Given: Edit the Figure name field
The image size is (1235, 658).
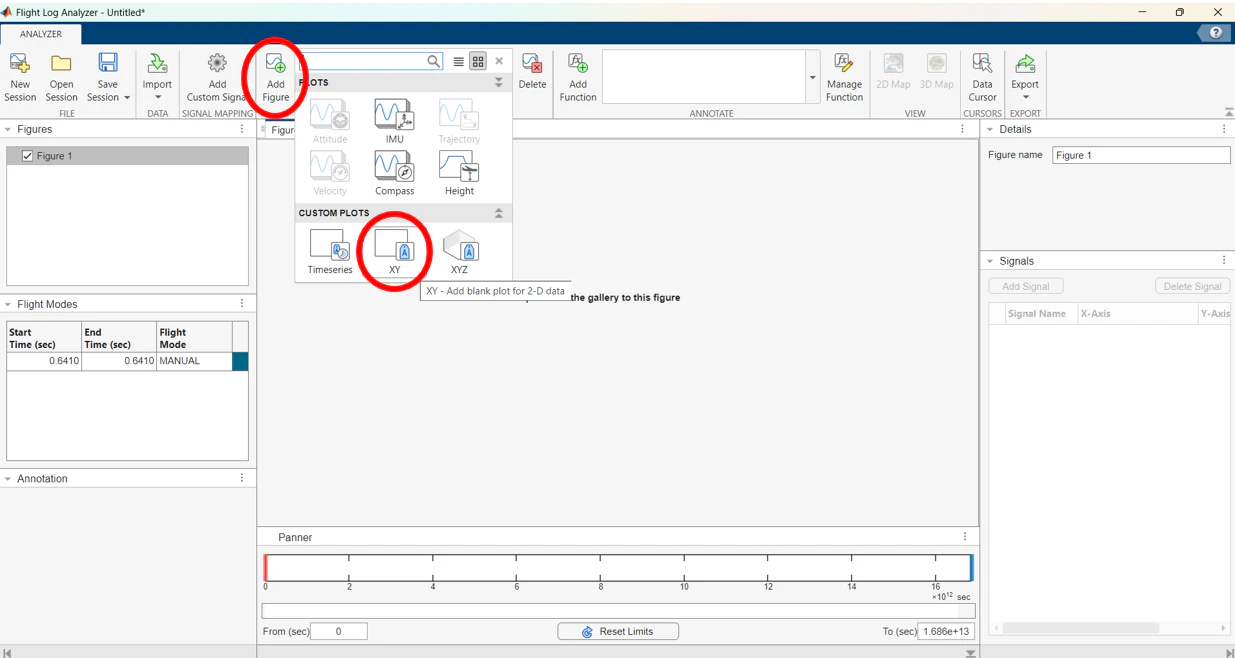Looking at the screenshot, I should pyautogui.click(x=1141, y=155).
